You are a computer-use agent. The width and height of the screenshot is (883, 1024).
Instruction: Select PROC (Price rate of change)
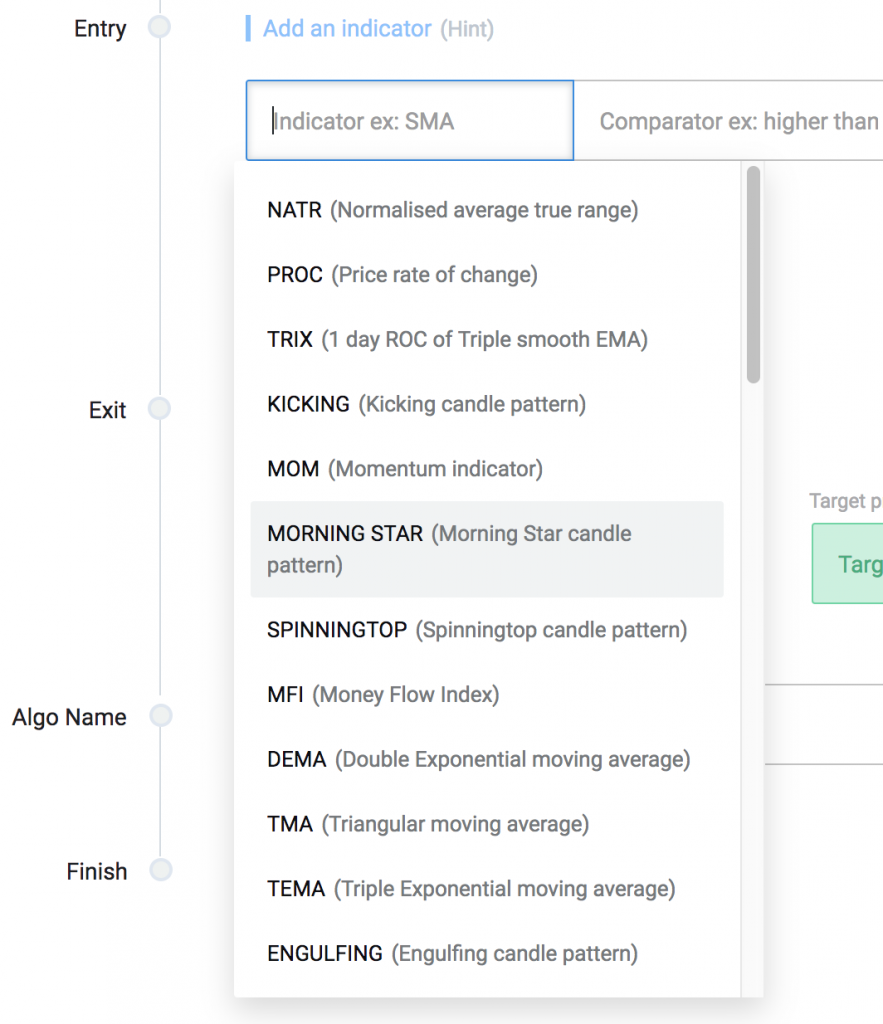pyautogui.click(x=400, y=274)
